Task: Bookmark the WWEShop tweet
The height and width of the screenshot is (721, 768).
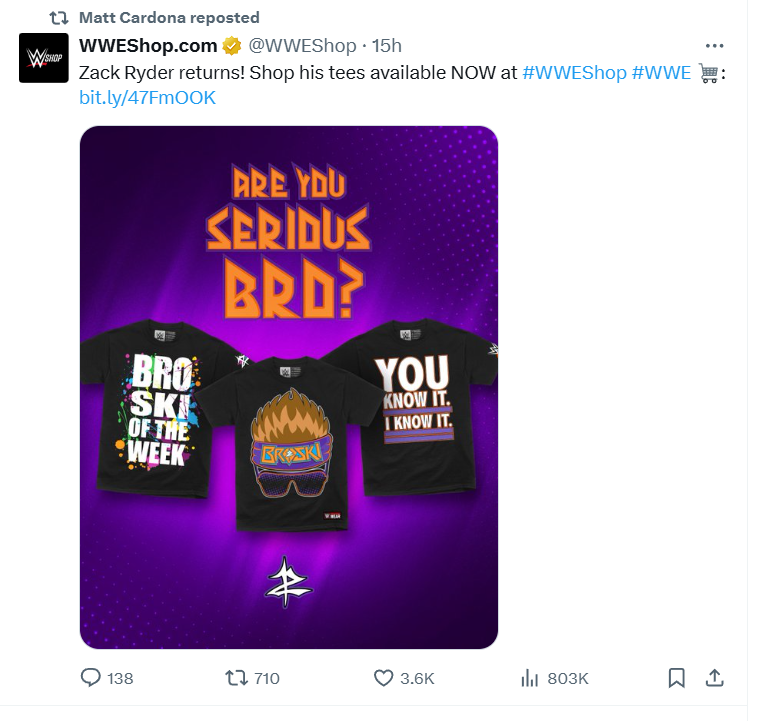Action: 676,678
